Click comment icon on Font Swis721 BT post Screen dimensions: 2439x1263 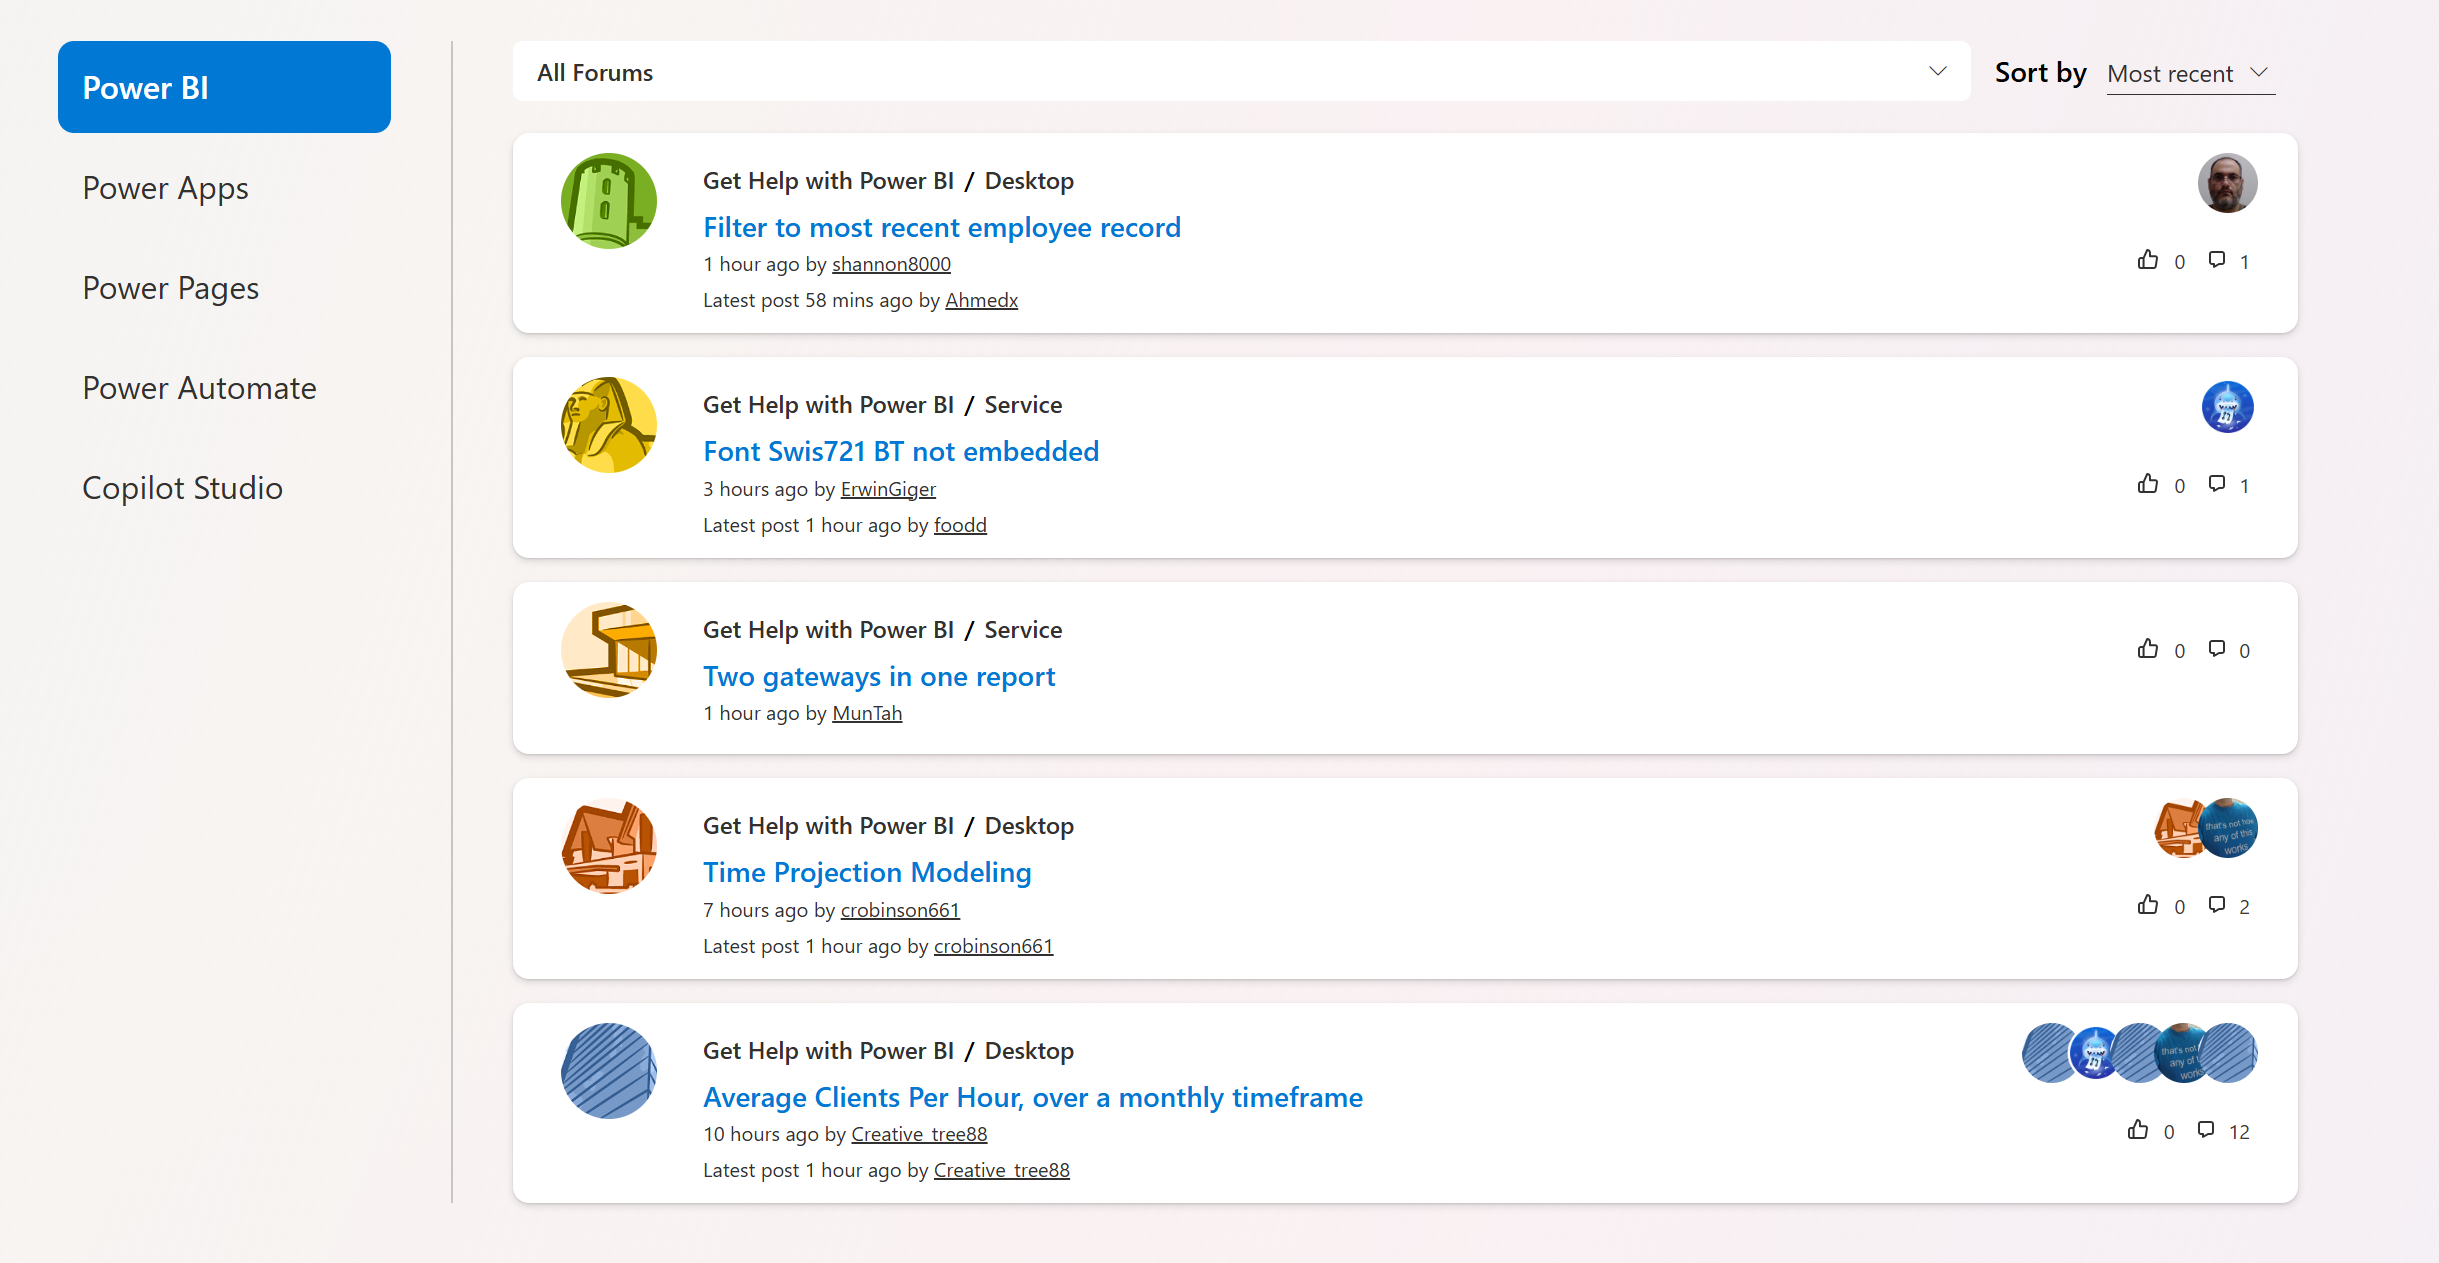click(2217, 484)
